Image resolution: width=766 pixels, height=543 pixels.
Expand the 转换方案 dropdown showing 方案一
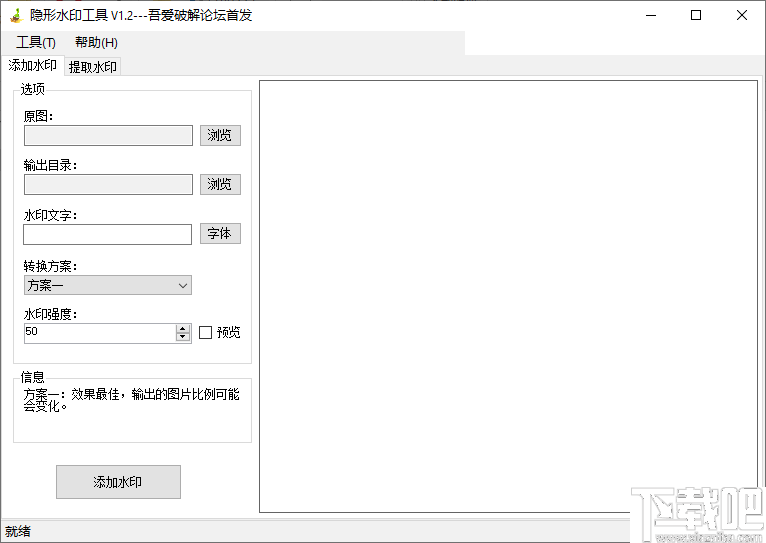click(108, 285)
